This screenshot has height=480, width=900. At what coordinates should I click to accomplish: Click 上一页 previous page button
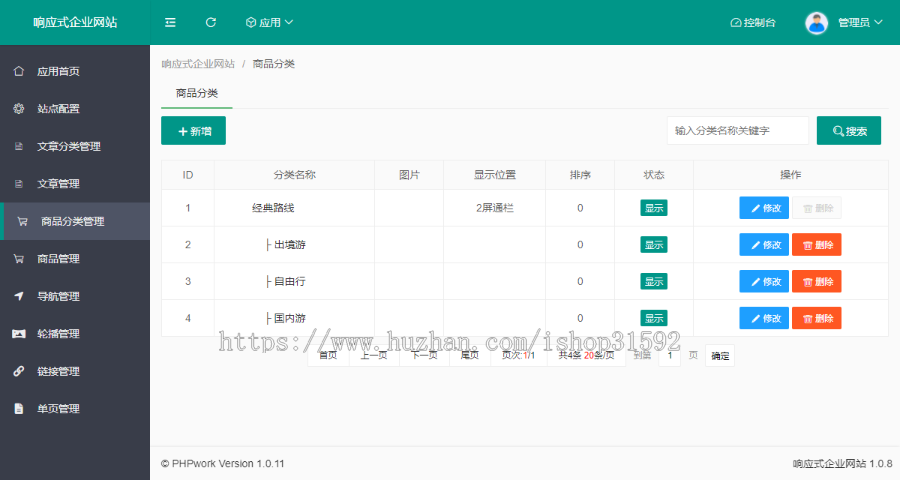(x=374, y=355)
